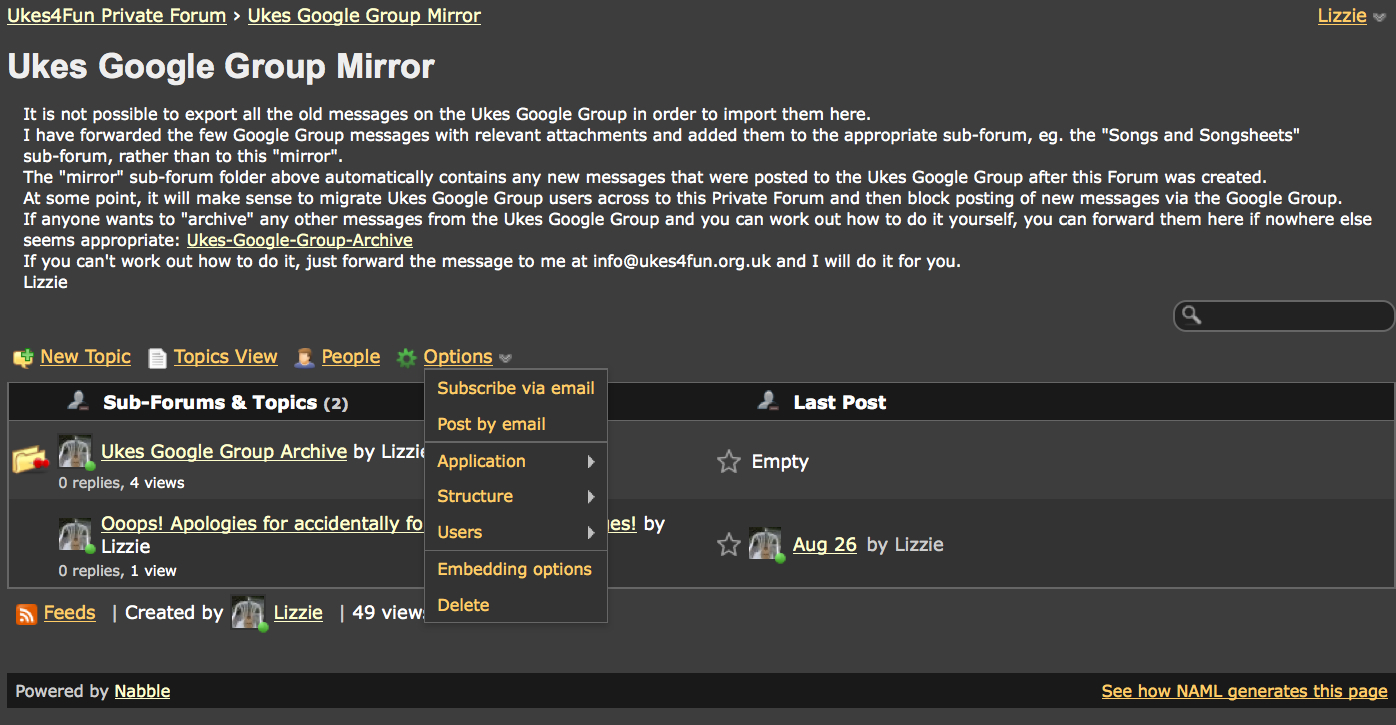Click Lizzie's avatar next to Created by

[x=248, y=613]
